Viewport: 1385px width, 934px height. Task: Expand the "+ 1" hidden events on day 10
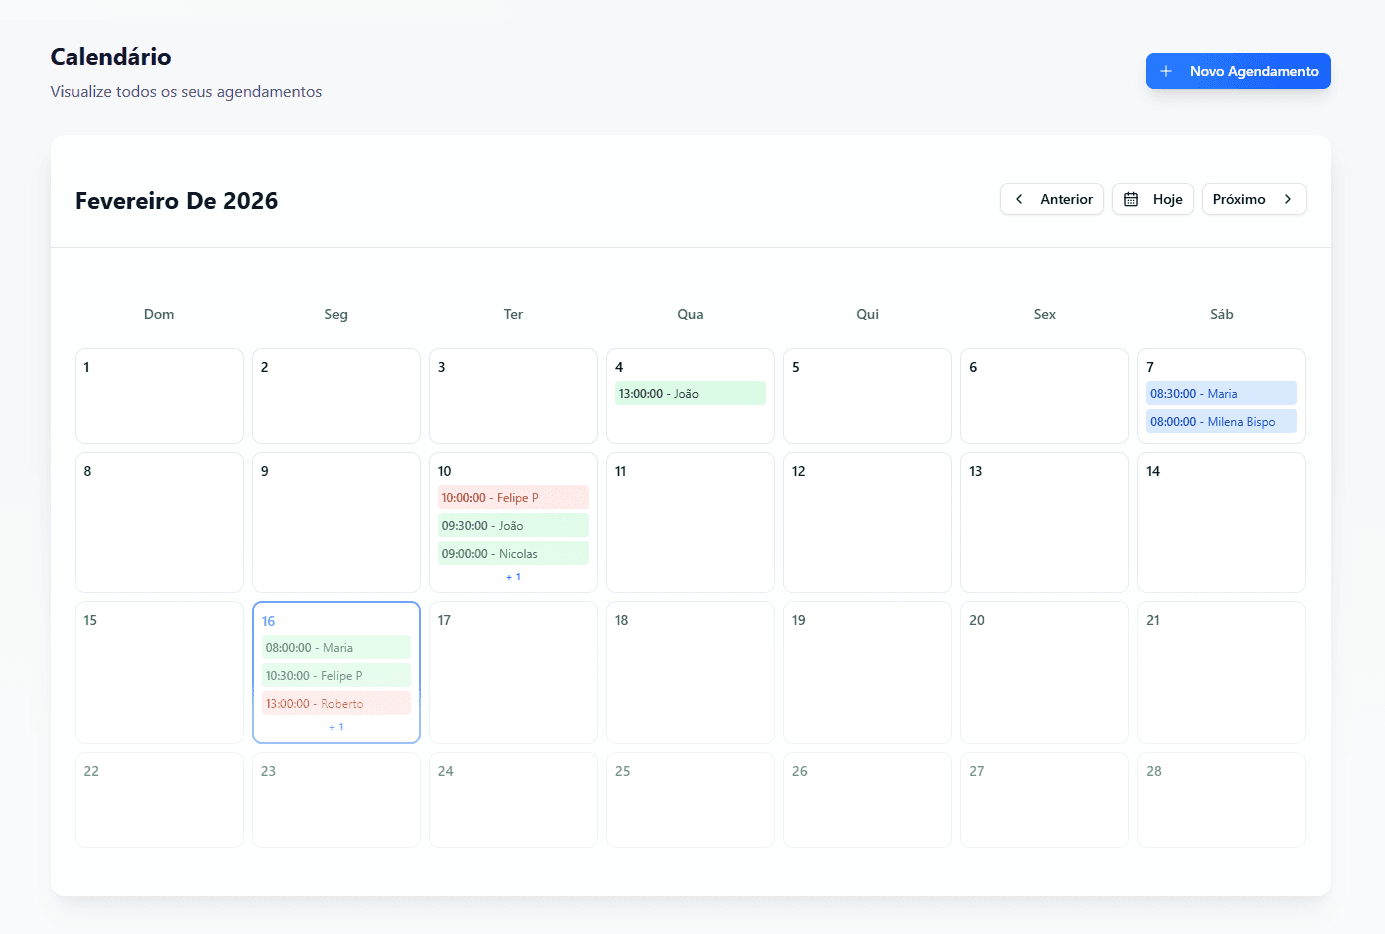click(x=513, y=576)
